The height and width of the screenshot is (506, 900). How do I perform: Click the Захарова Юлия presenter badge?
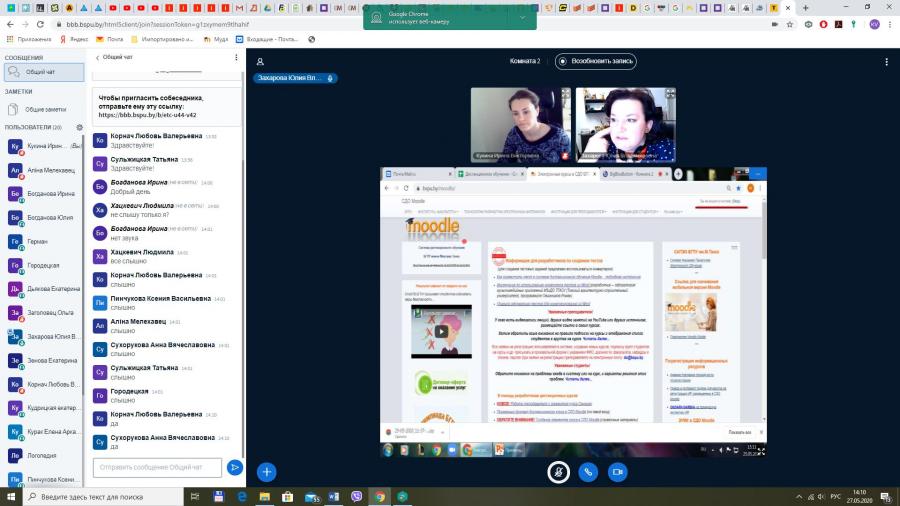pos(295,78)
